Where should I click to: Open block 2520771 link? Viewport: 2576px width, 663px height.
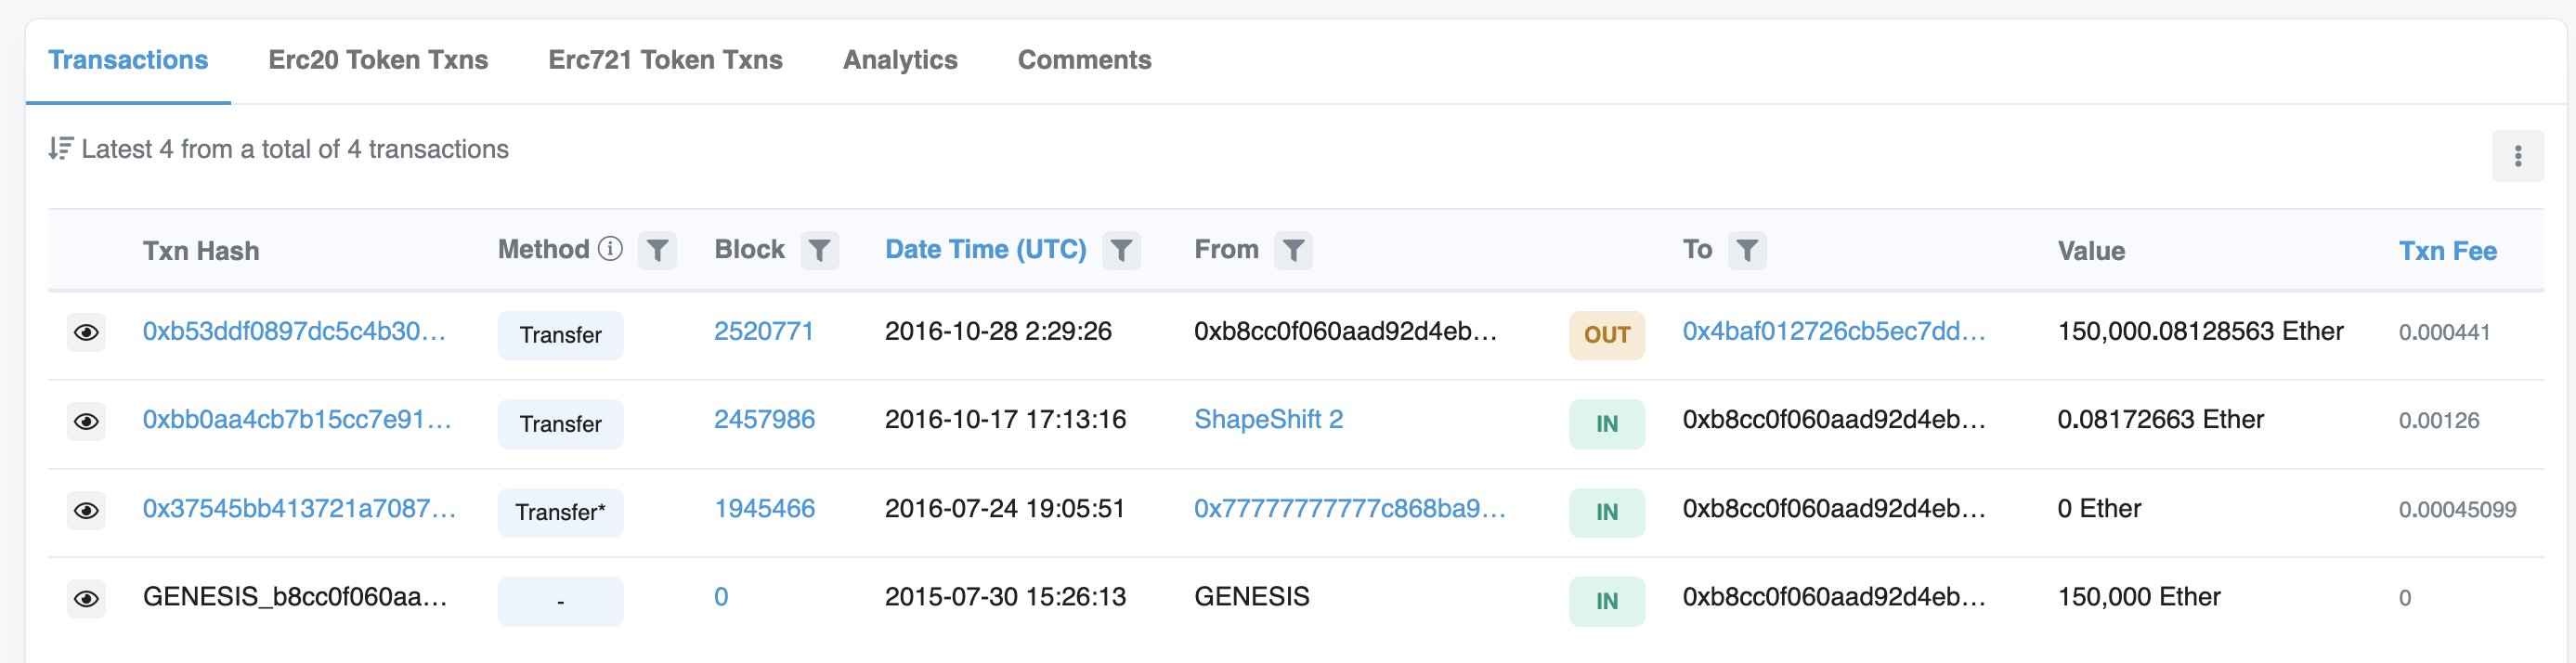[x=764, y=332]
